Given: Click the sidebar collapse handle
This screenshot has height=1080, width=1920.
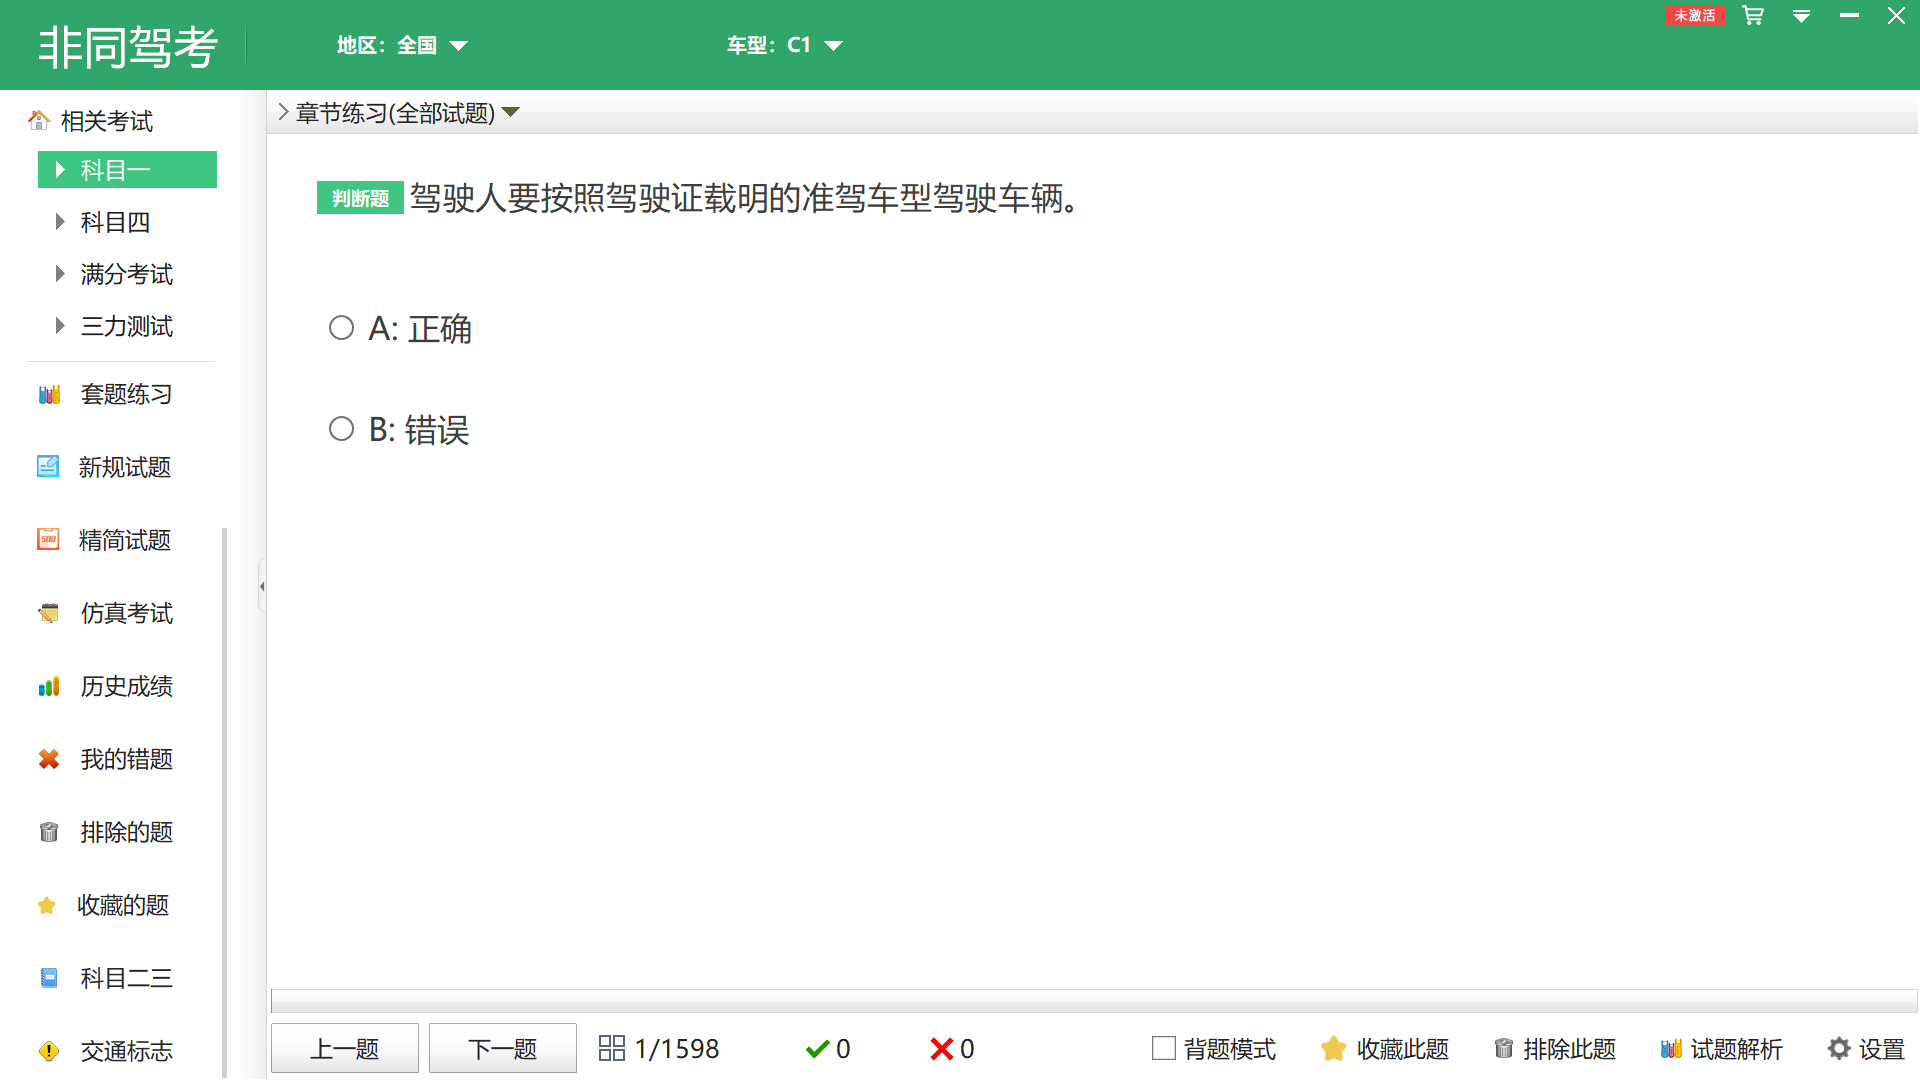Looking at the screenshot, I should point(262,586).
